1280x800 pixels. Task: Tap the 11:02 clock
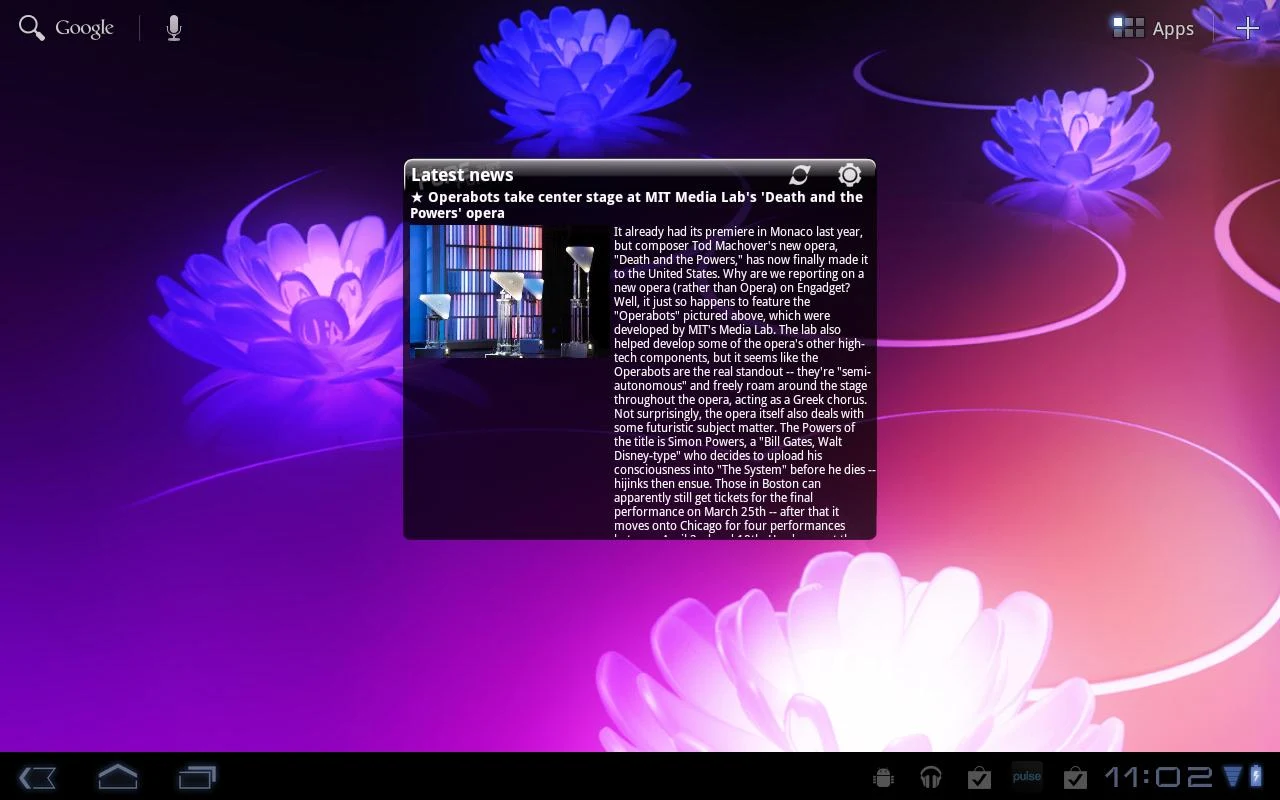tap(1158, 777)
